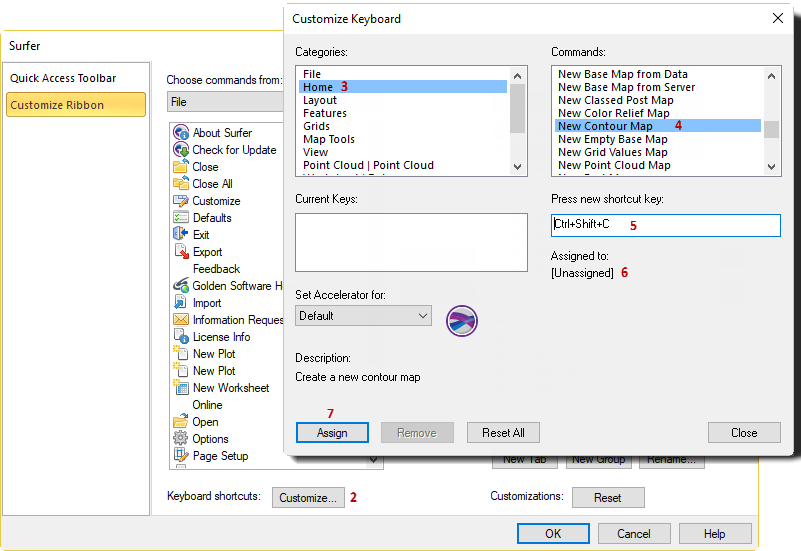Image resolution: width=801 pixels, height=551 pixels.
Task: Click the Reset All button
Action: point(503,433)
